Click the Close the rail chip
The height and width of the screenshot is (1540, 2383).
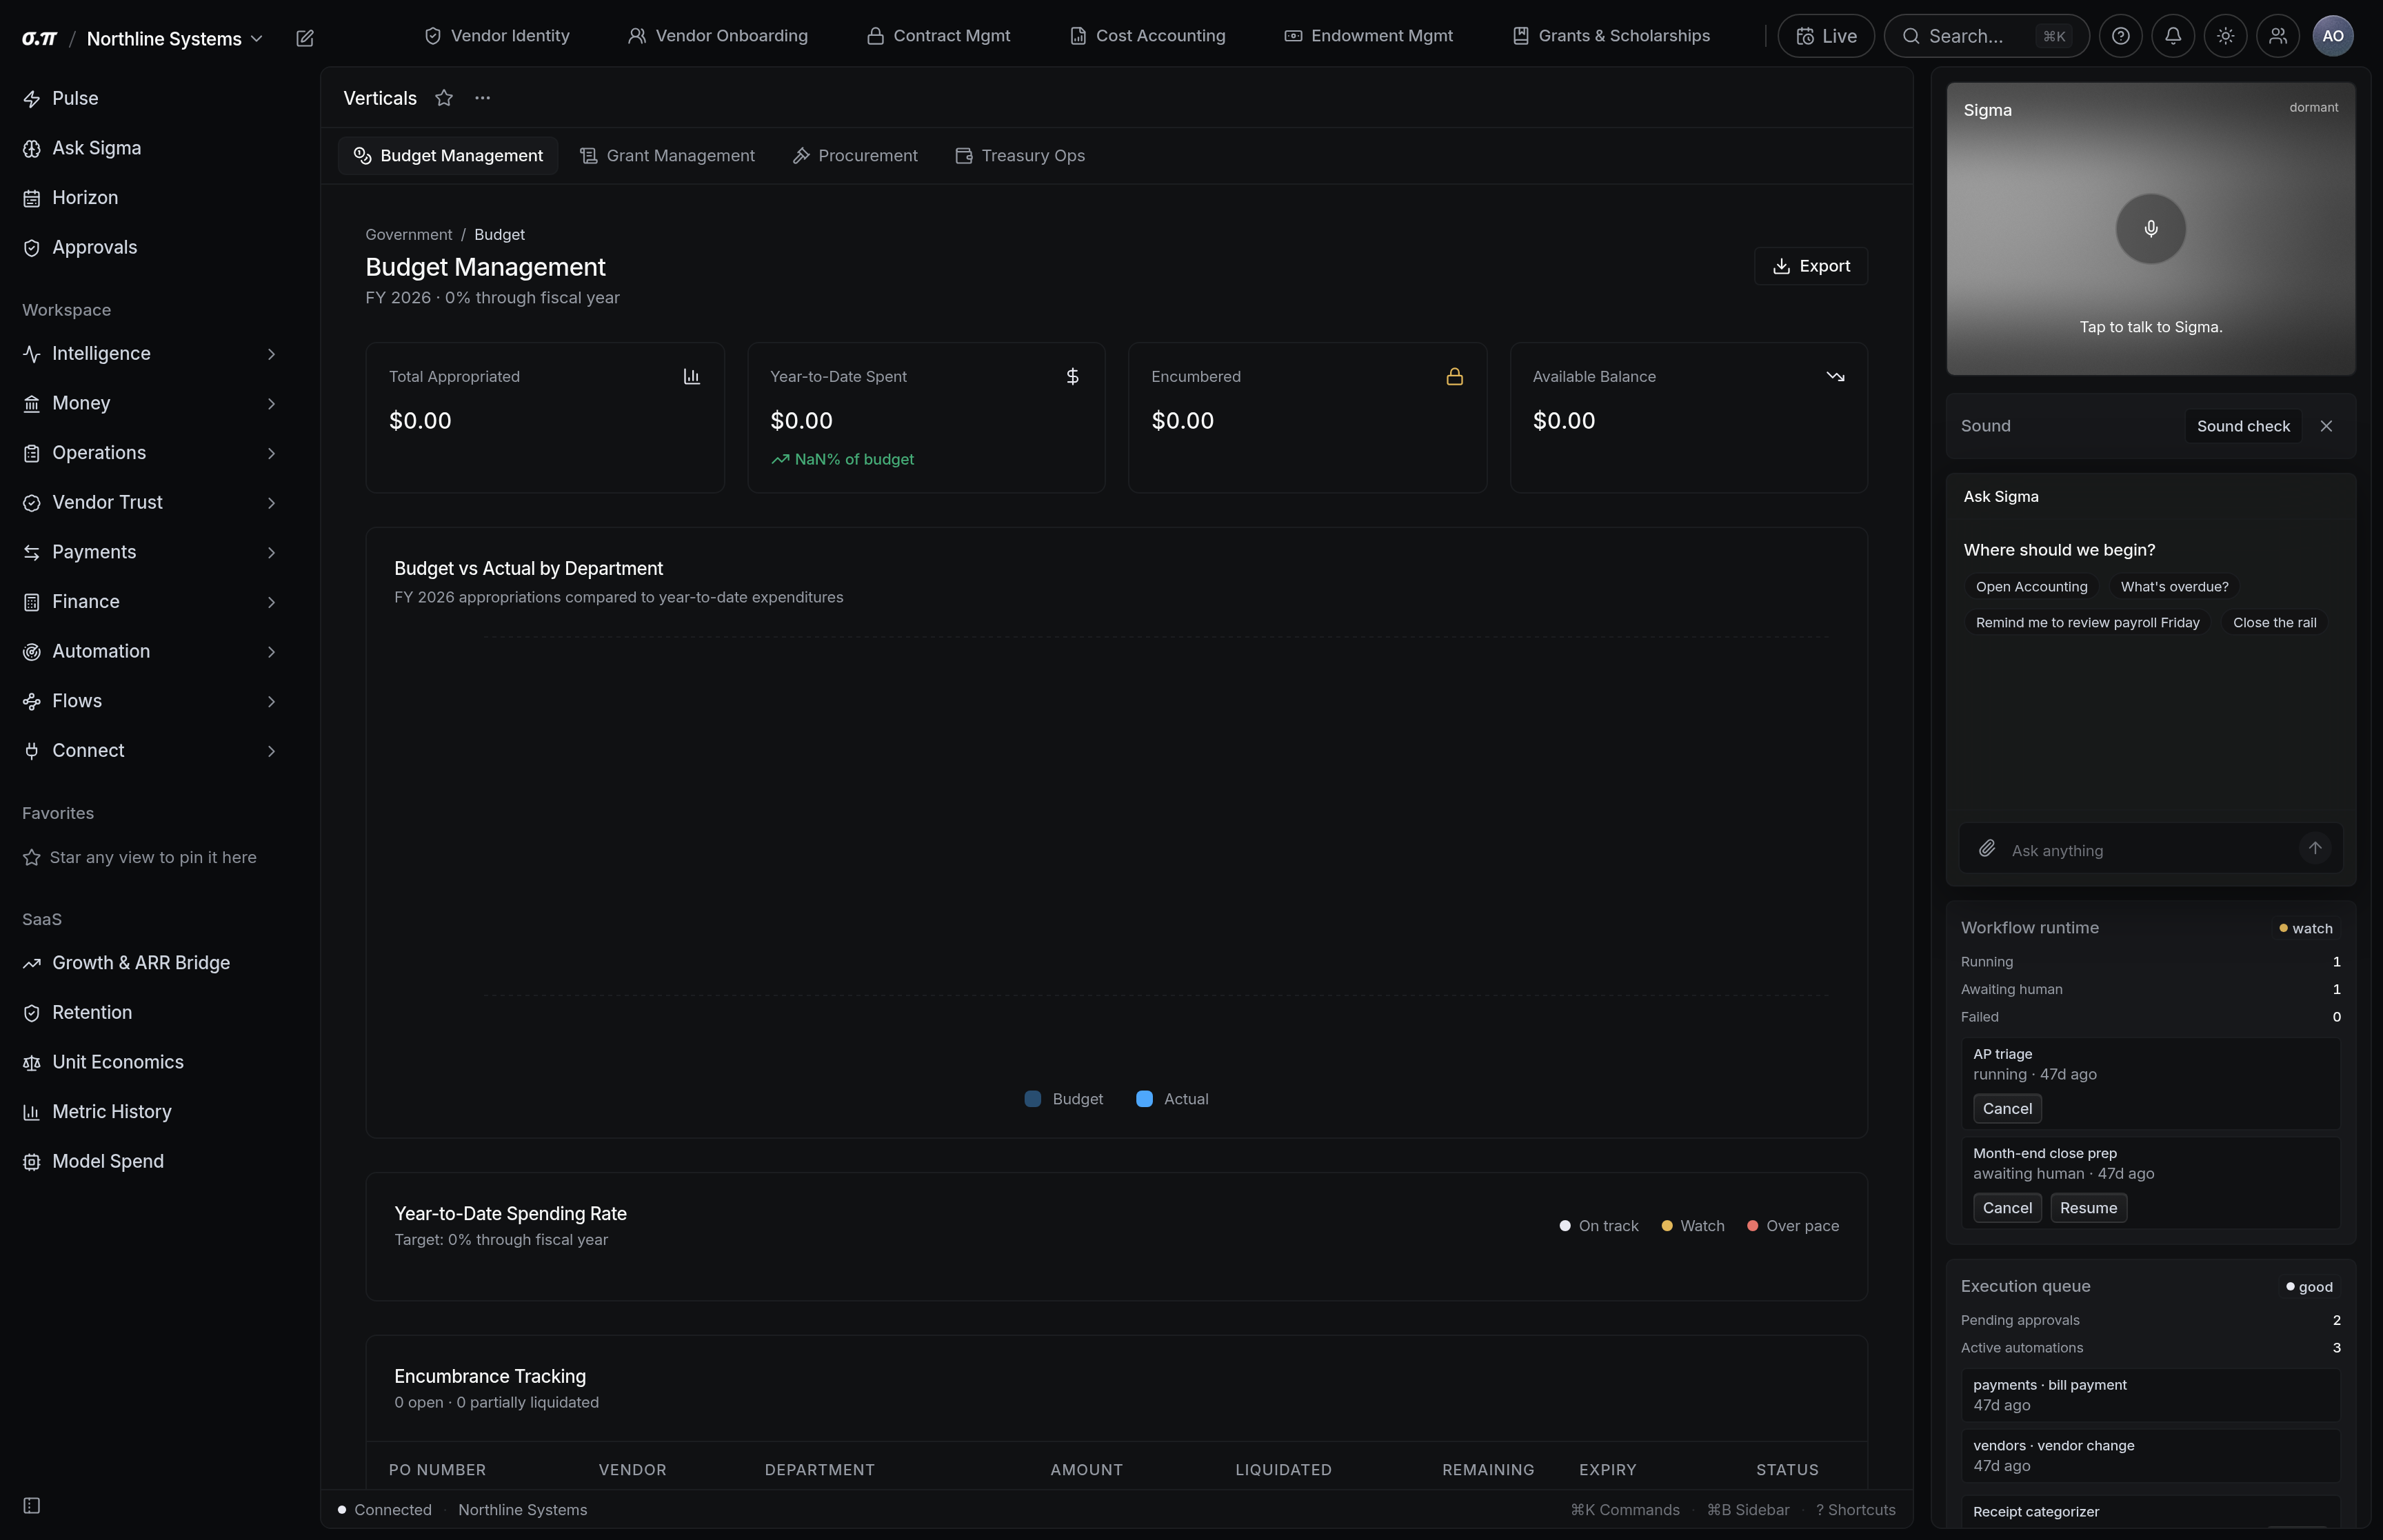pyautogui.click(x=2274, y=623)
